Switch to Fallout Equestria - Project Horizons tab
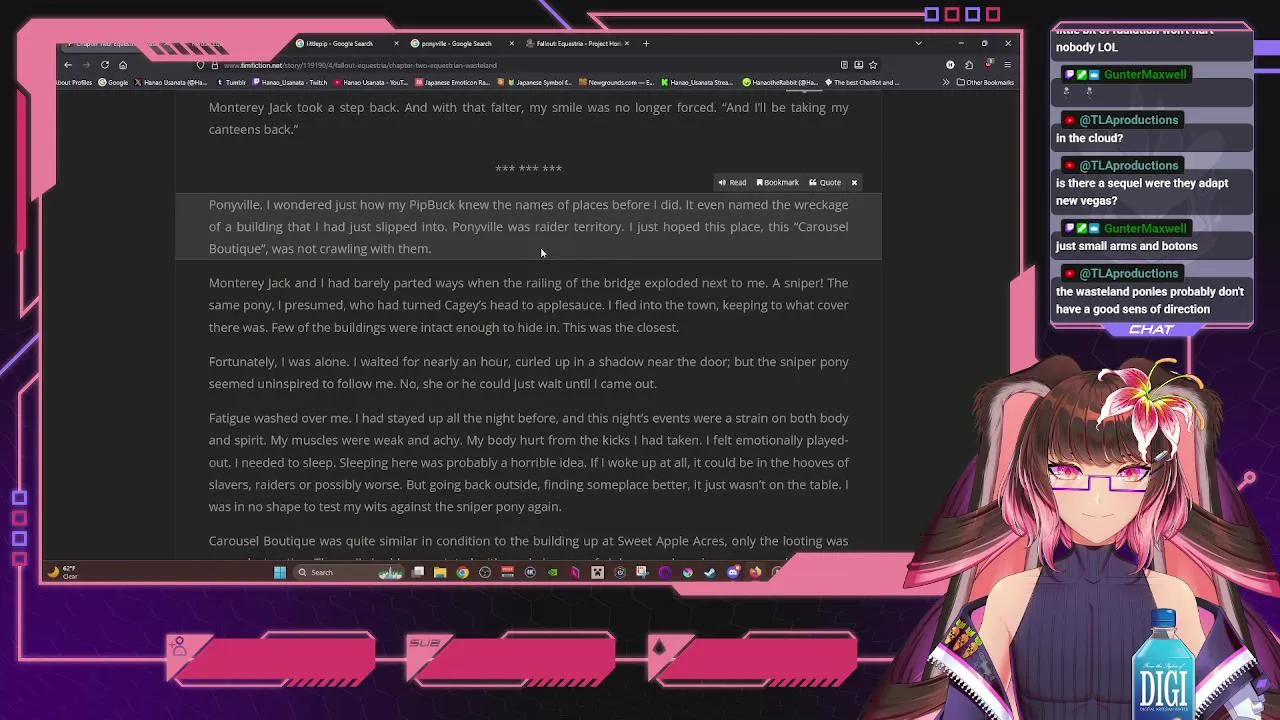This screenshot has height=720, width=1280. pos(578,43)
